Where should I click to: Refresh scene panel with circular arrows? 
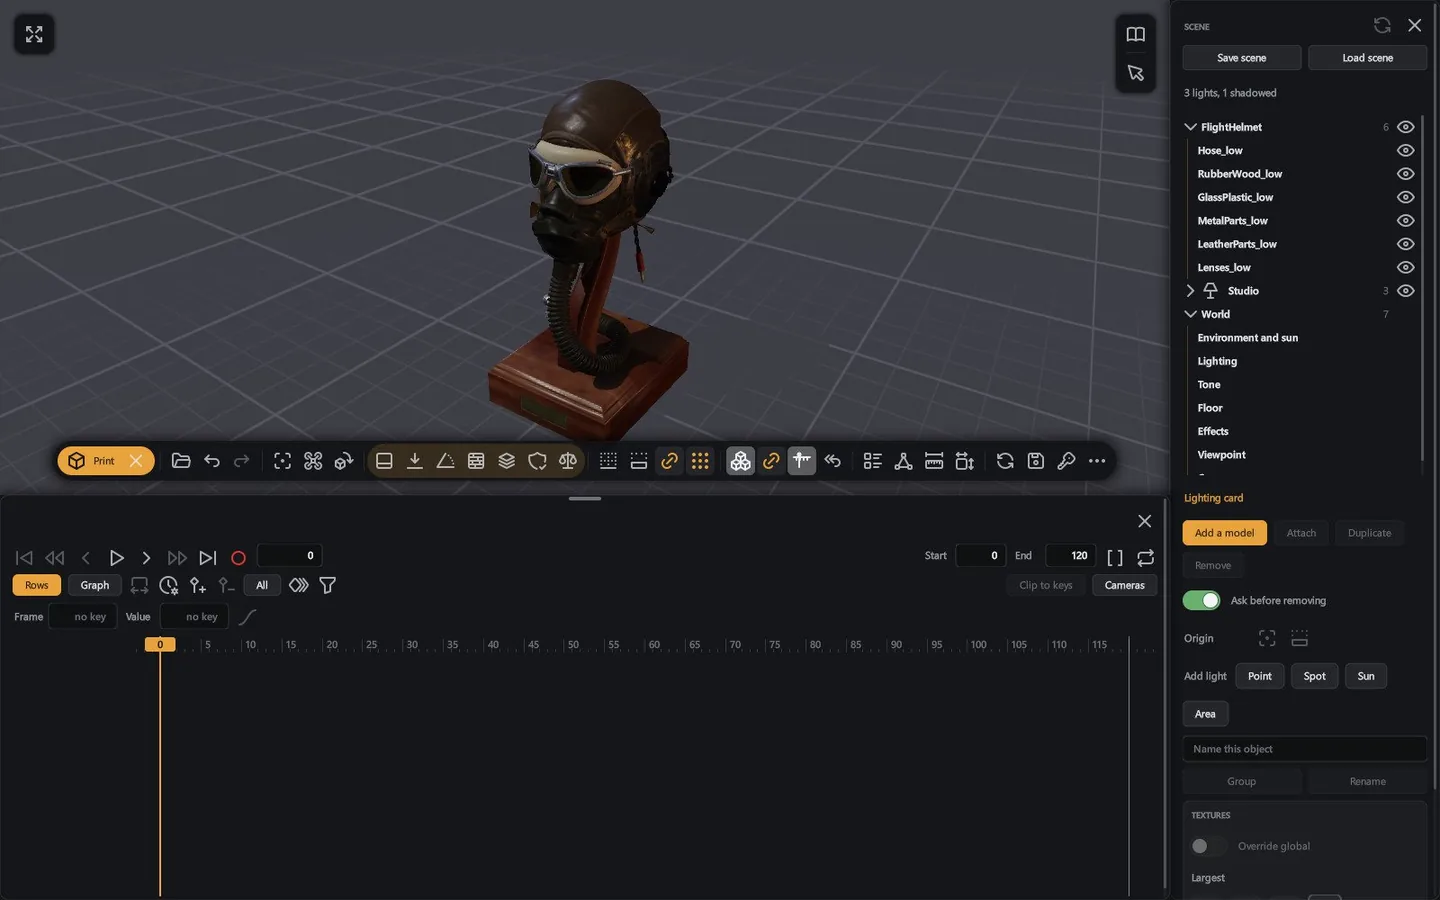(1382, 26)
